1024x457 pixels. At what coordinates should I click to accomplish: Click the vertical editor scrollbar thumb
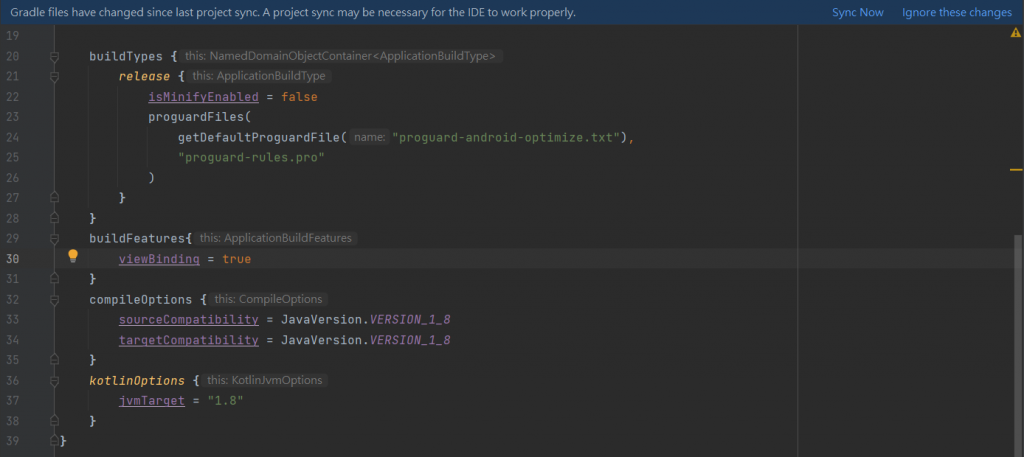coord(1018,346)
